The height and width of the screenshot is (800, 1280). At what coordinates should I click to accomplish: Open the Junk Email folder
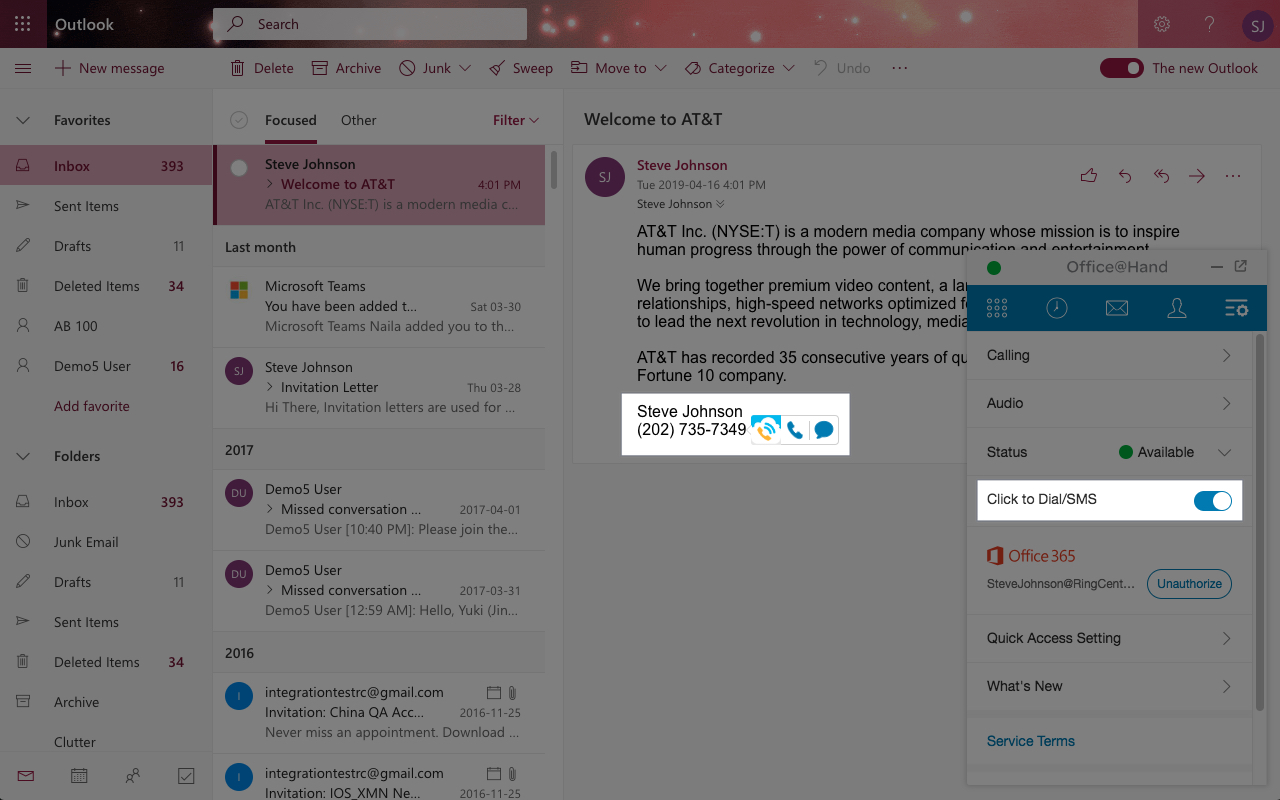click(x=106, y=542)
